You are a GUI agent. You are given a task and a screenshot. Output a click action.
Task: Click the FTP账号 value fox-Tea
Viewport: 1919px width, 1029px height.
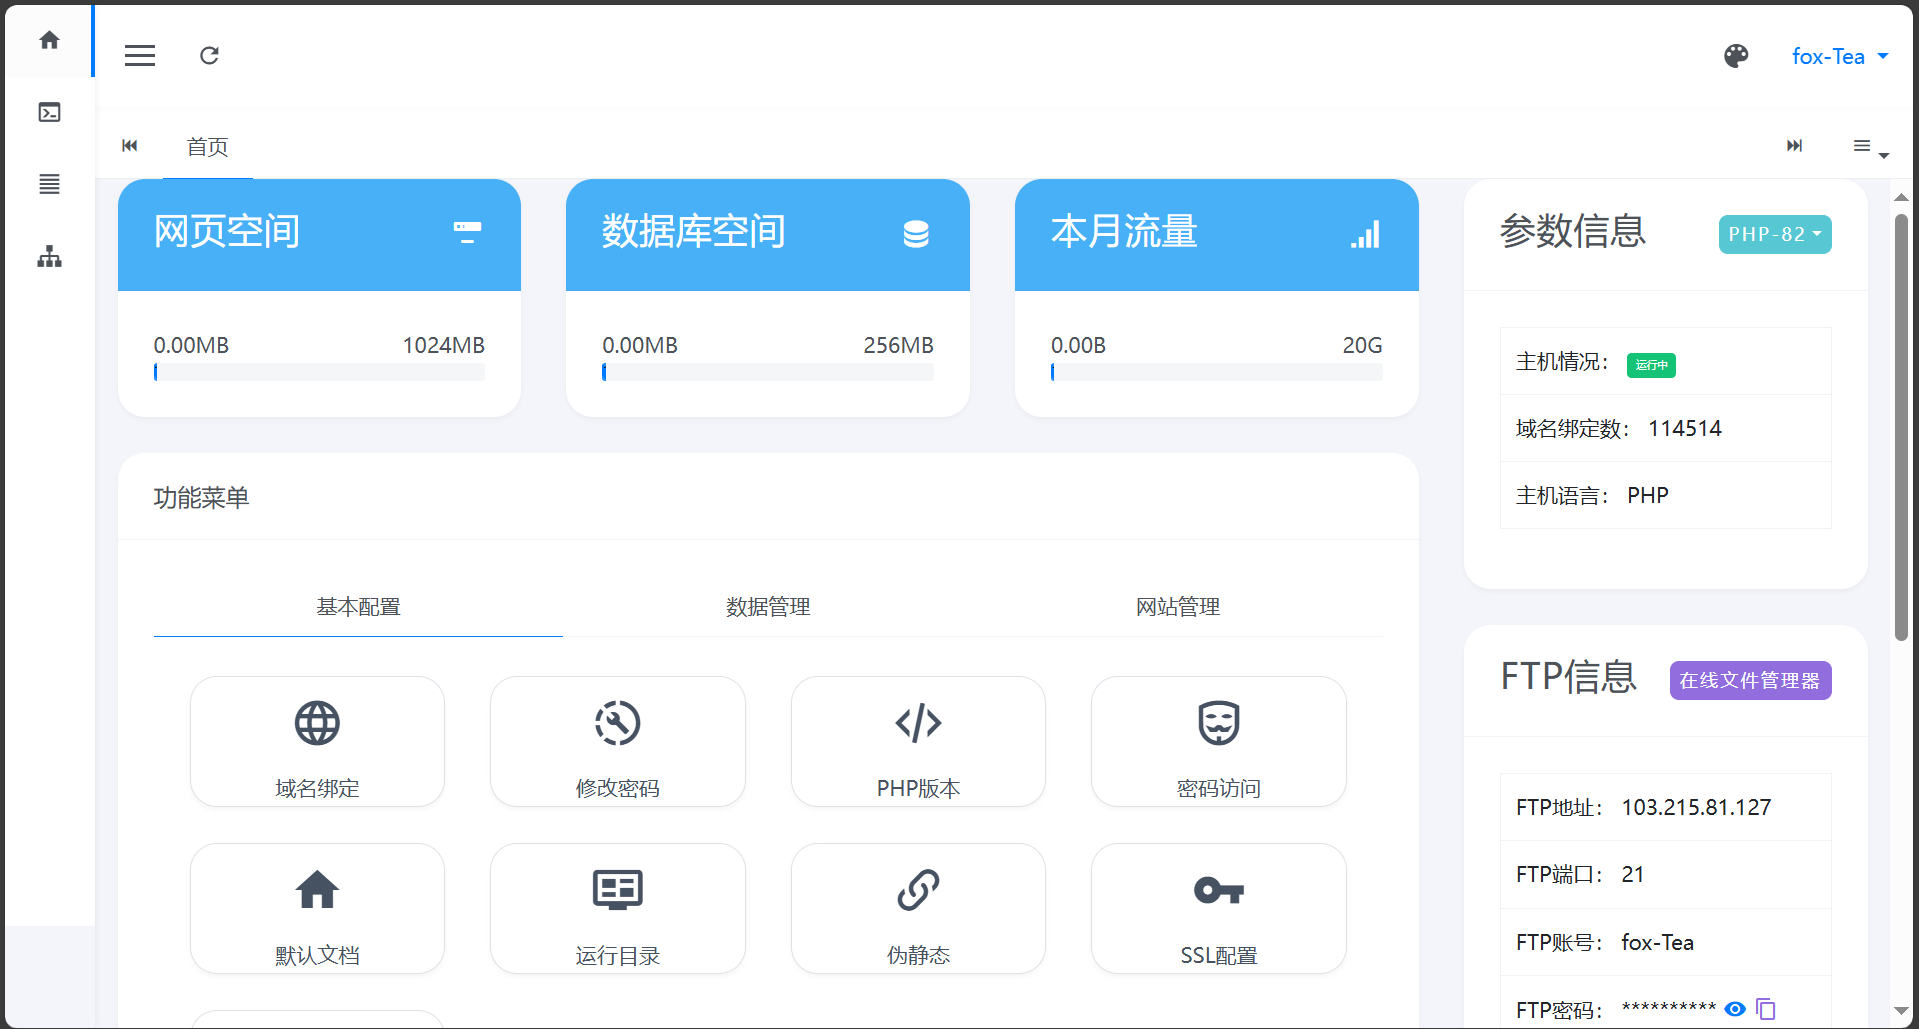[x=1657, y=943]
